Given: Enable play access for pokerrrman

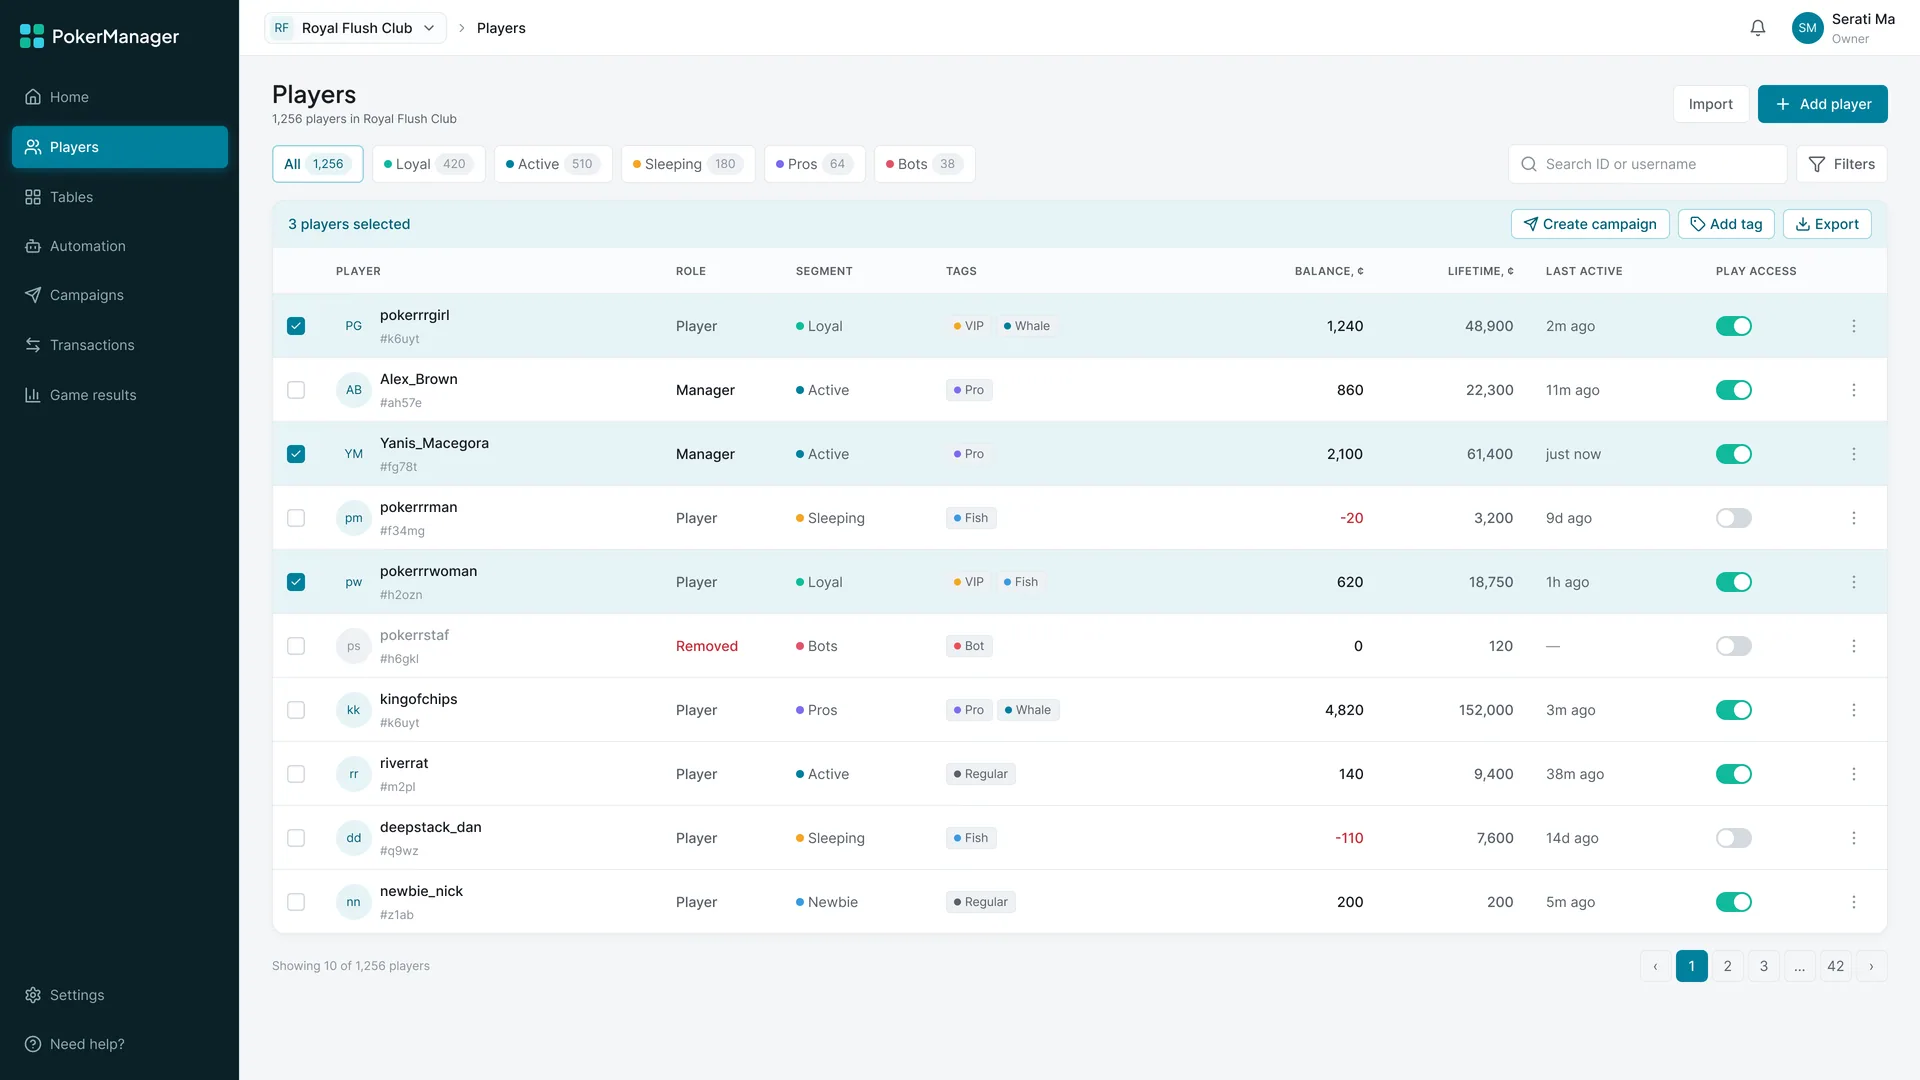Looking at the screenshot, I should click(1734, 518).
